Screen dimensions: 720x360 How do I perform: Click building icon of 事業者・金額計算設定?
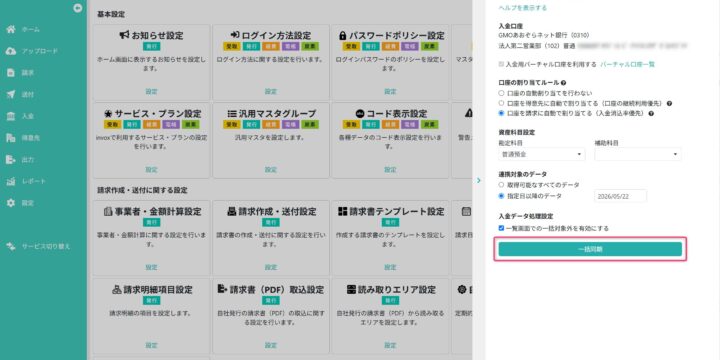tap(108, 212)
